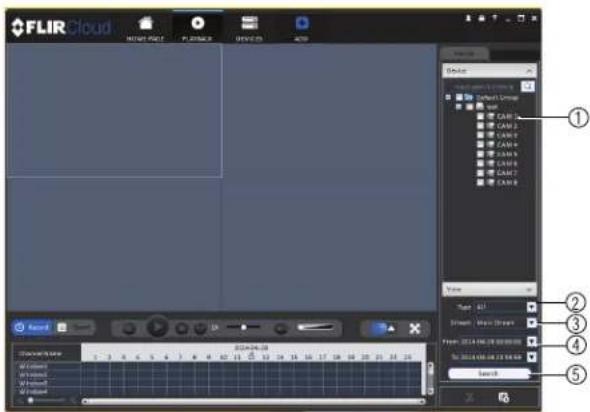This screenshot has height=412, width=590.
Task: Click the search icon next to device field
Action: pos(528,87)
